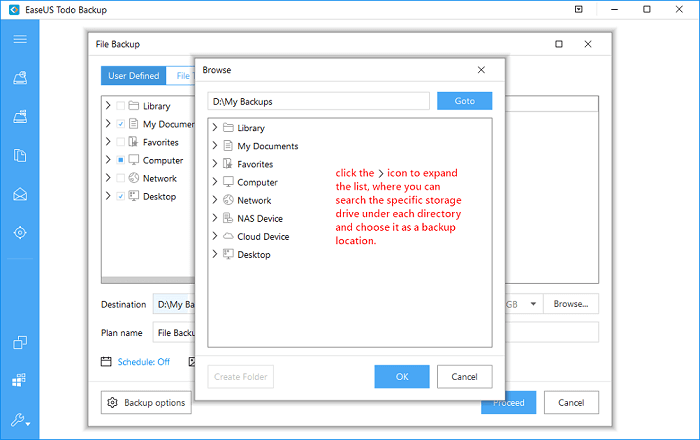The width and height of the screenshot is (700, 440).
Task: Click the D:\My Backups path field
Action: (x=318, y=101)
